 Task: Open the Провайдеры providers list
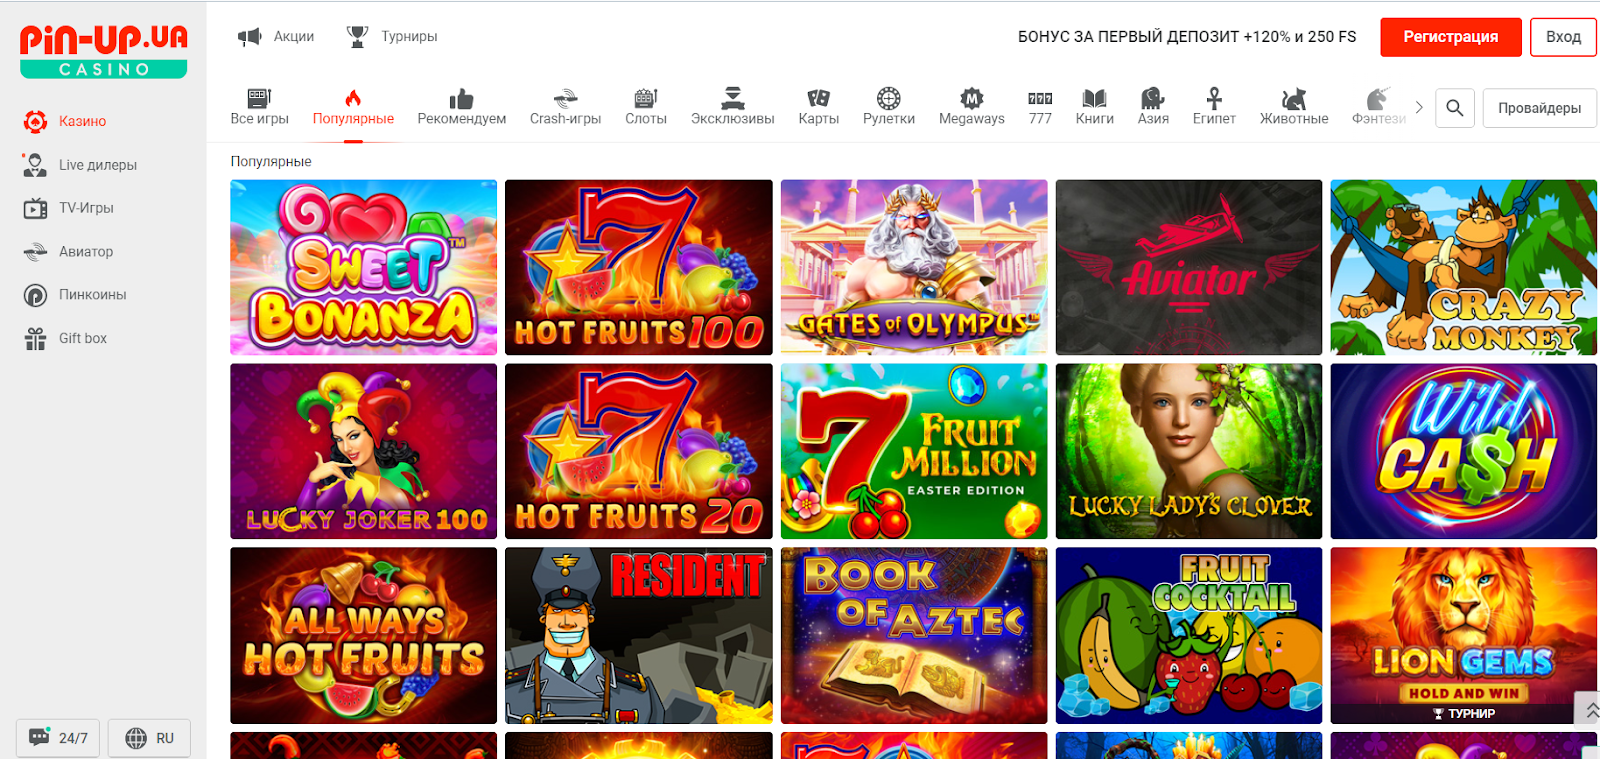coord(1539,108)
